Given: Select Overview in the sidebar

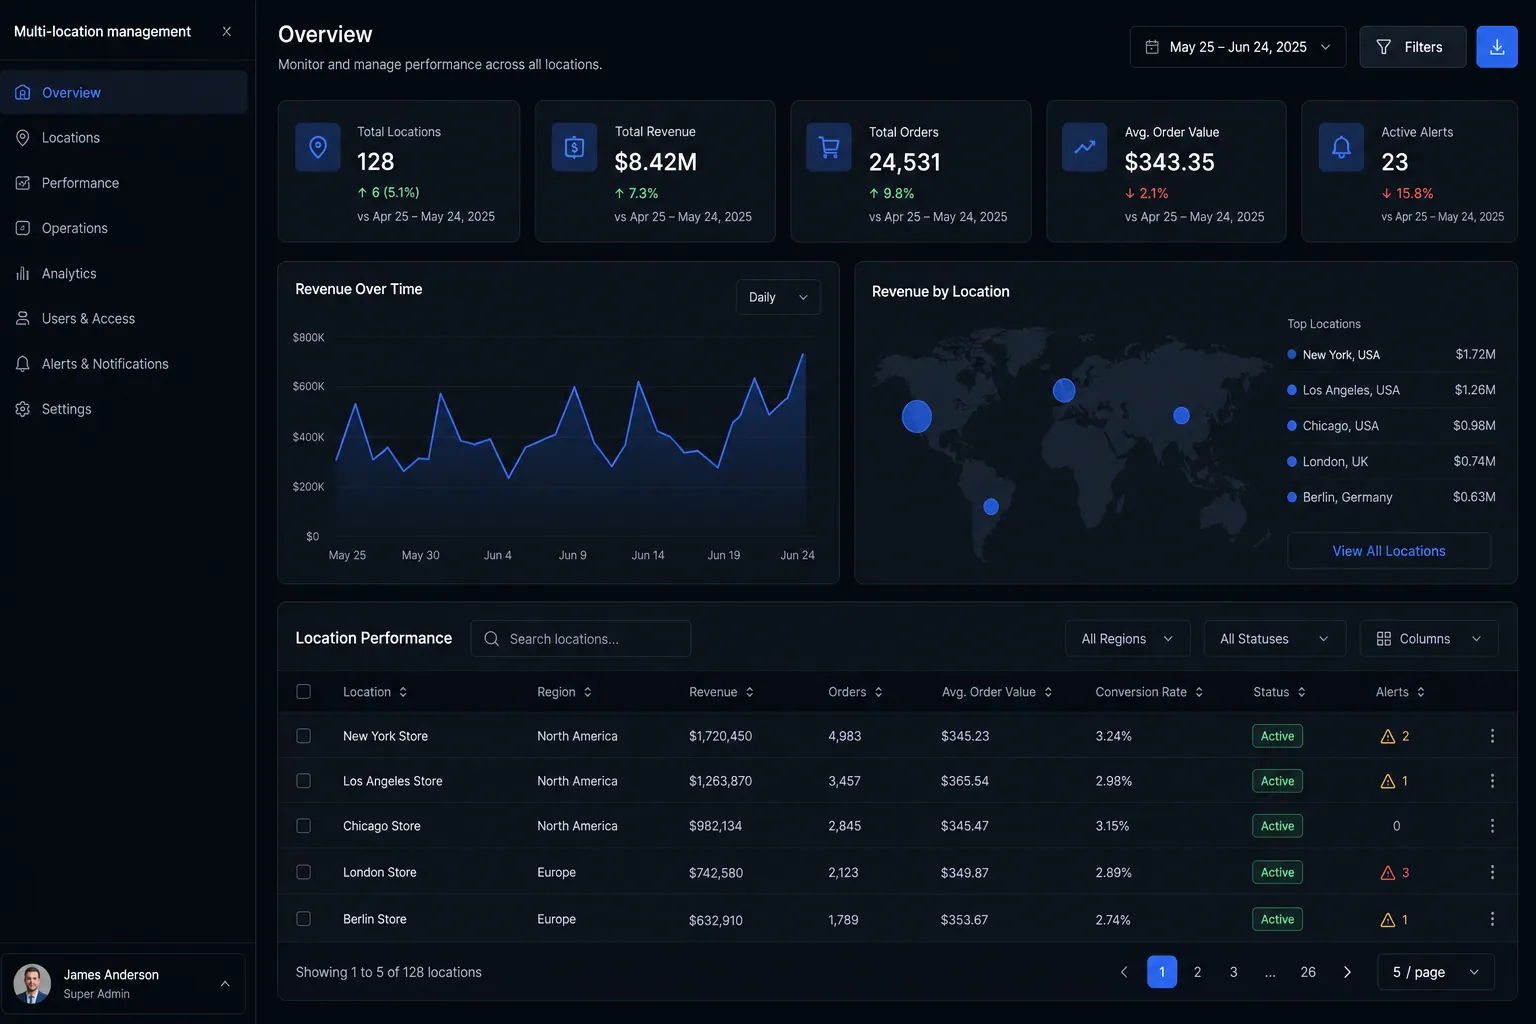Looking at the screenshot, I should coord(124,92).
